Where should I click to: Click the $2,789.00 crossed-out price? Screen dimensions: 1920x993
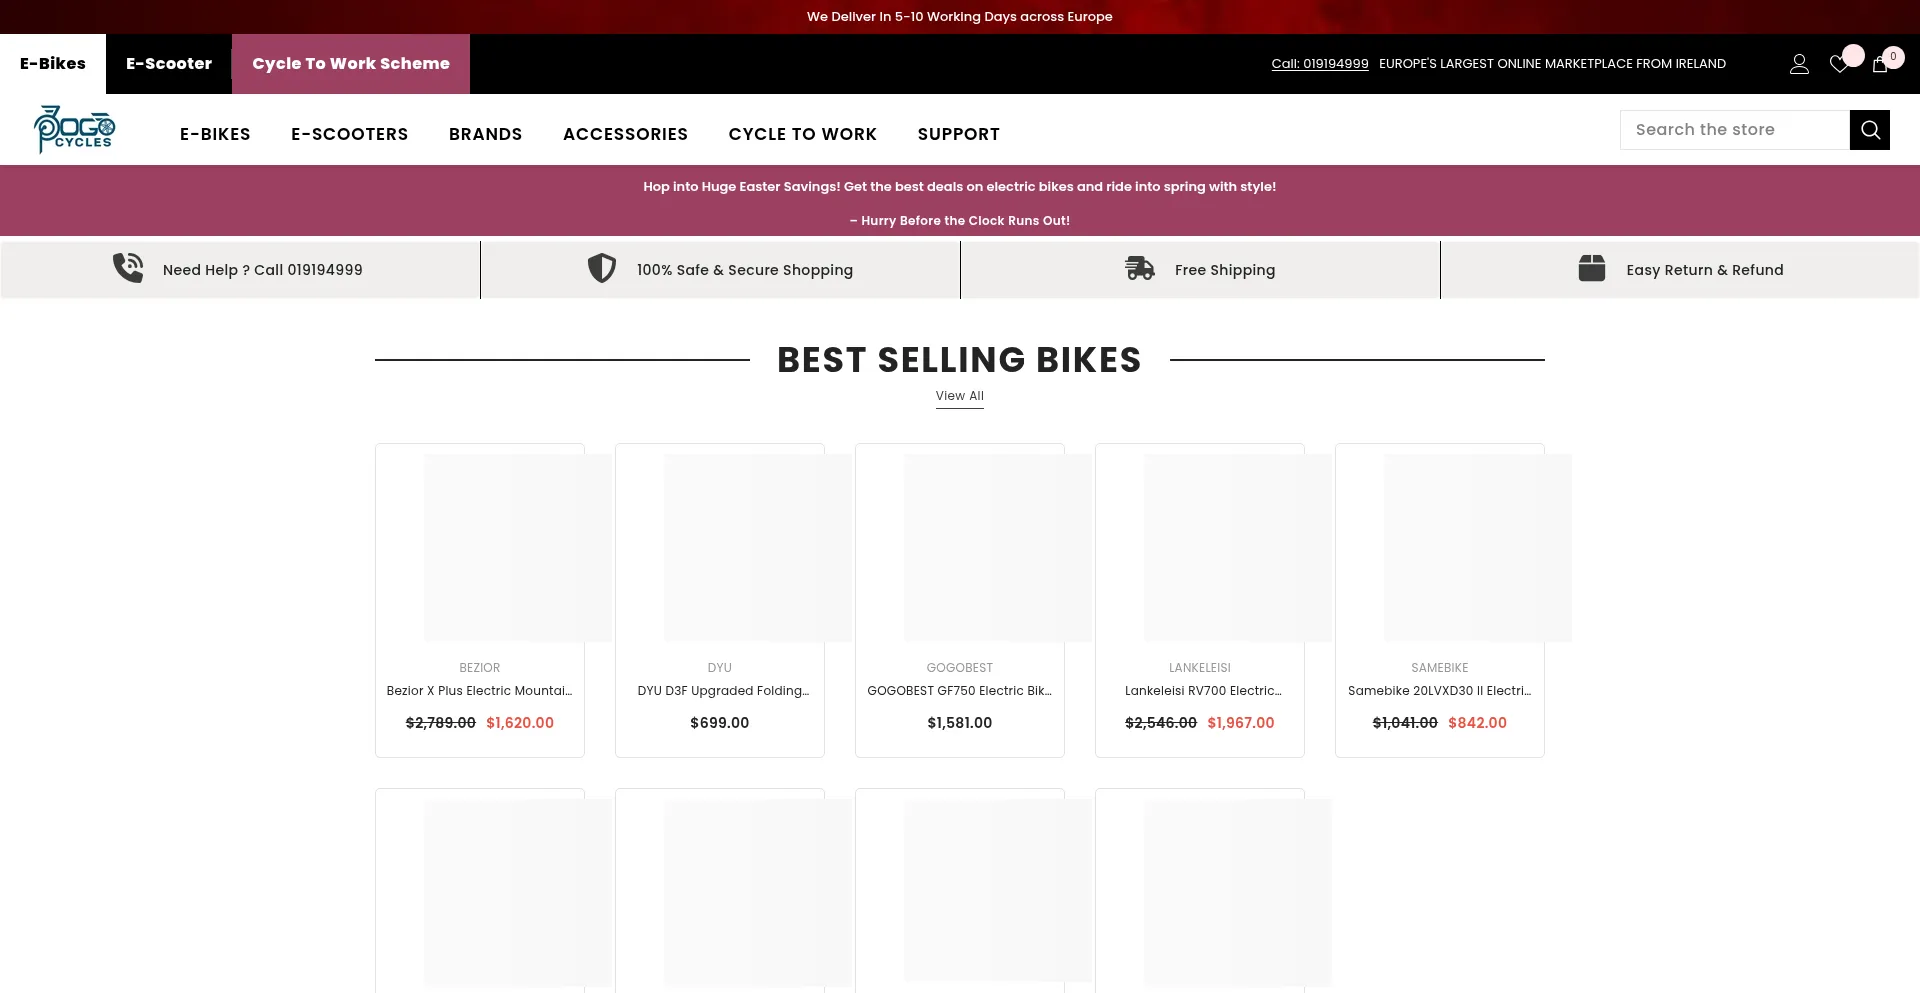[x=441, y=723]
